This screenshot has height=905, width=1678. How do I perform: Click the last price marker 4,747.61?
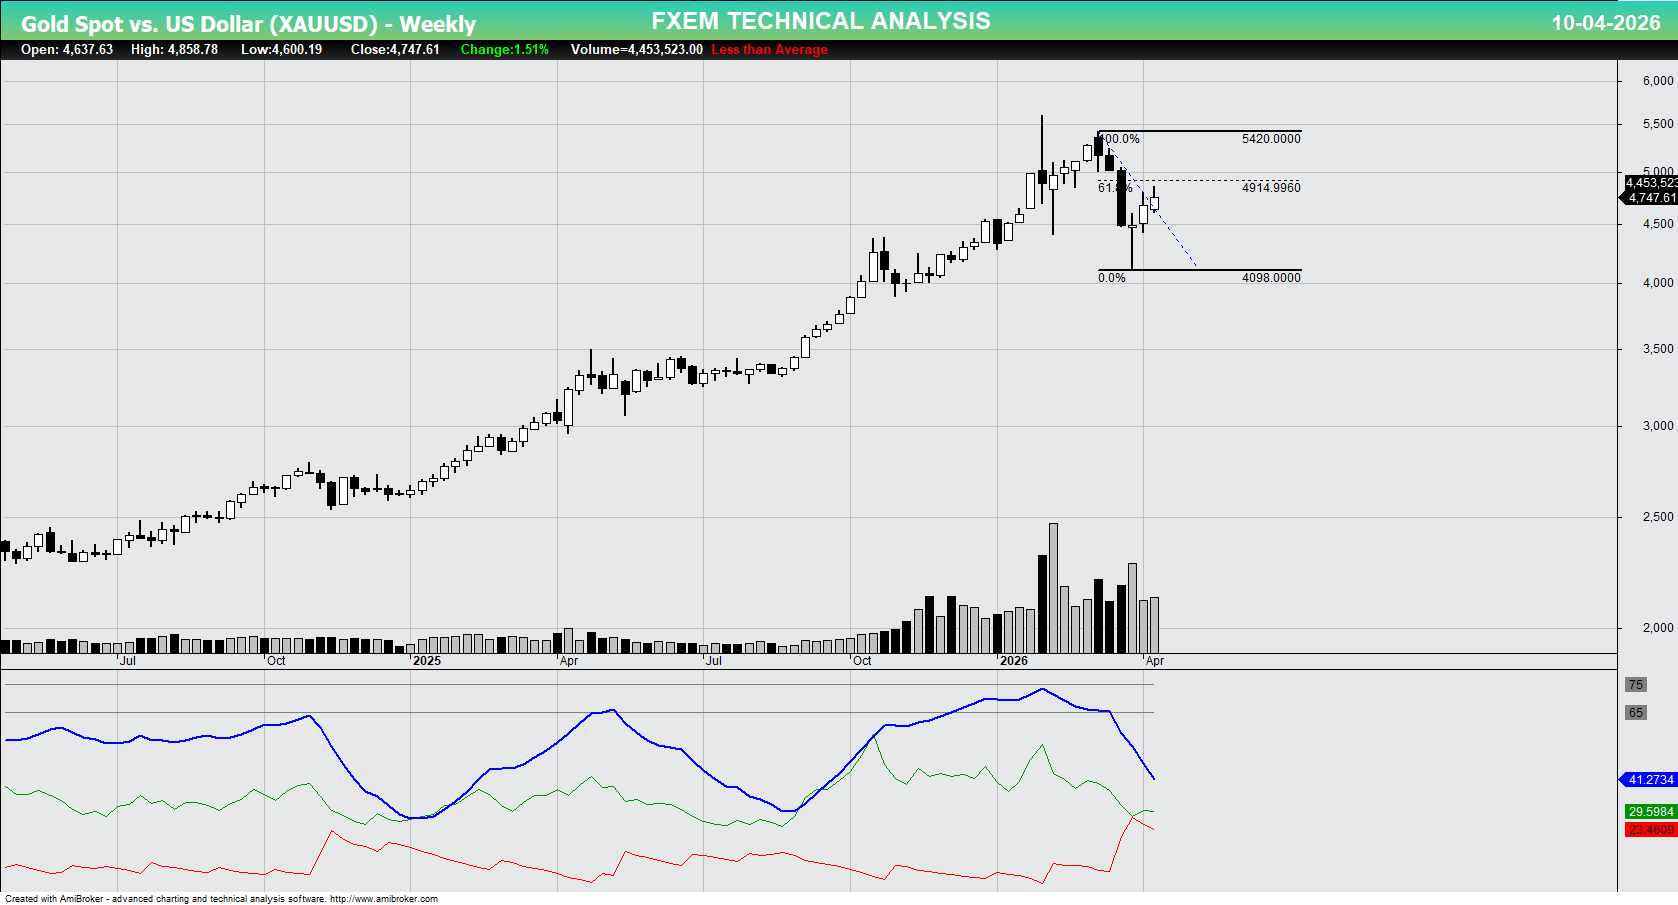click(1648, 199)
